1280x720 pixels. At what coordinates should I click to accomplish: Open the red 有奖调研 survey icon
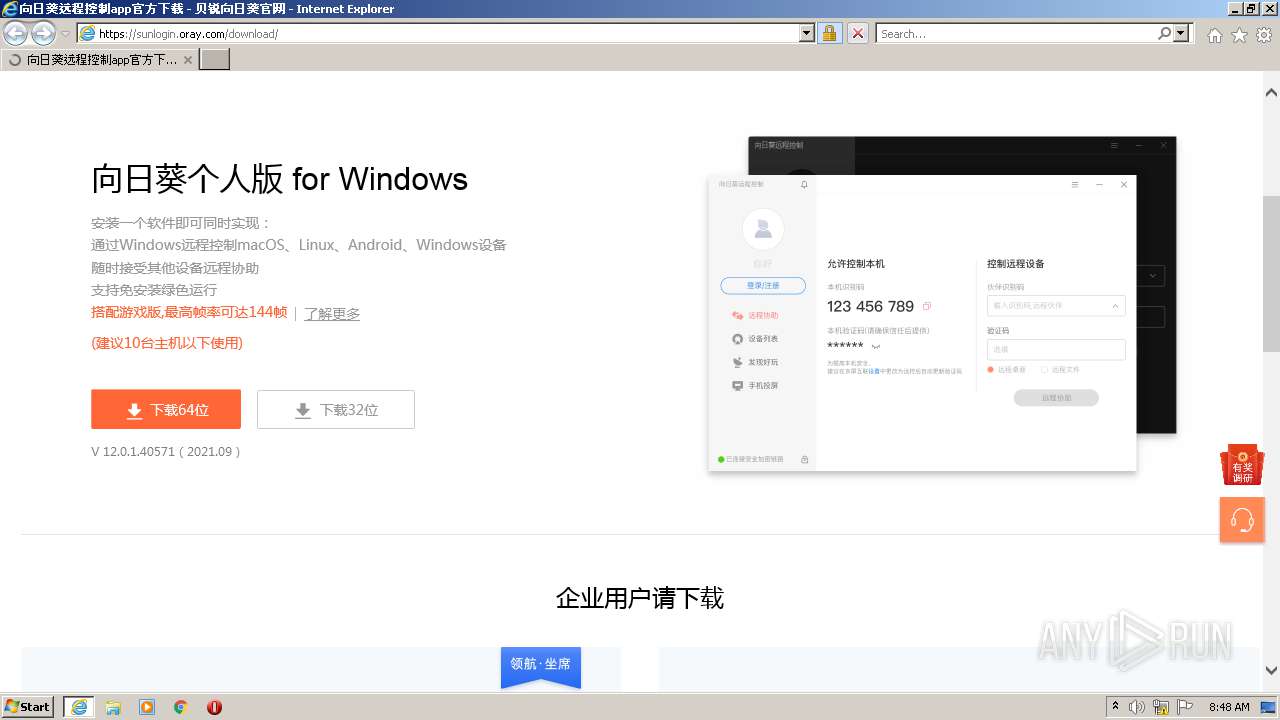coord(1242,465)
